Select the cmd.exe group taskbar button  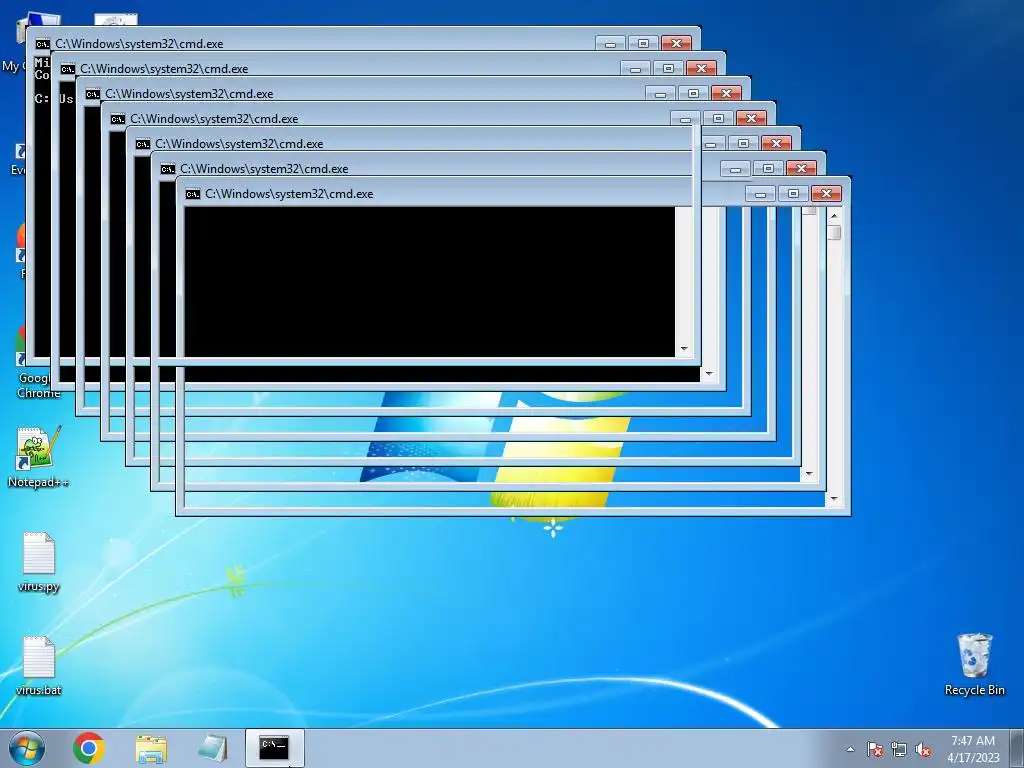(274, 748)
